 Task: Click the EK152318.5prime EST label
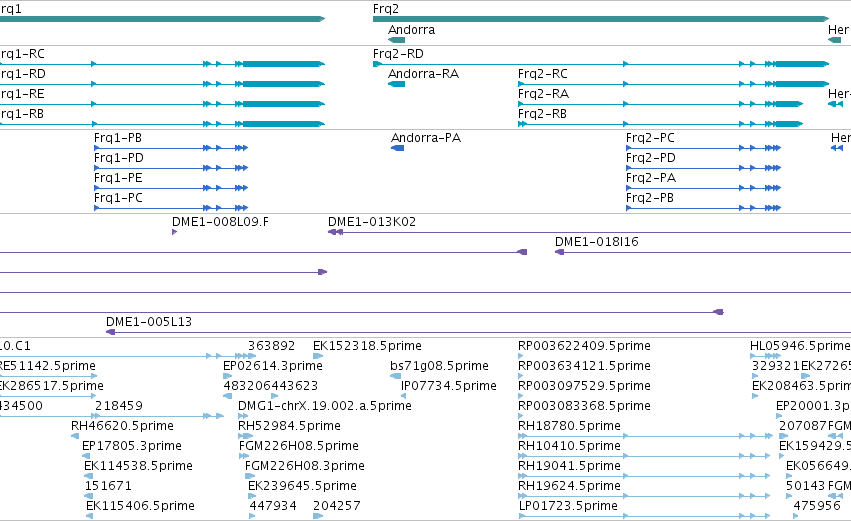tap(367, 346)
